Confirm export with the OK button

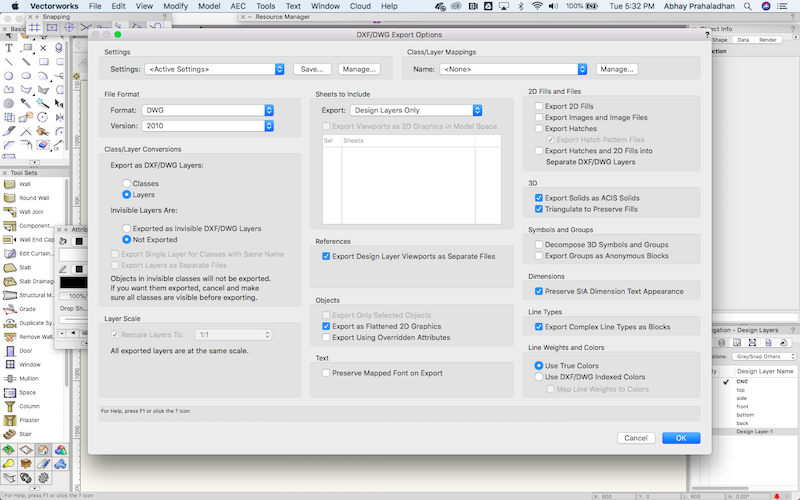click(681, 438)
